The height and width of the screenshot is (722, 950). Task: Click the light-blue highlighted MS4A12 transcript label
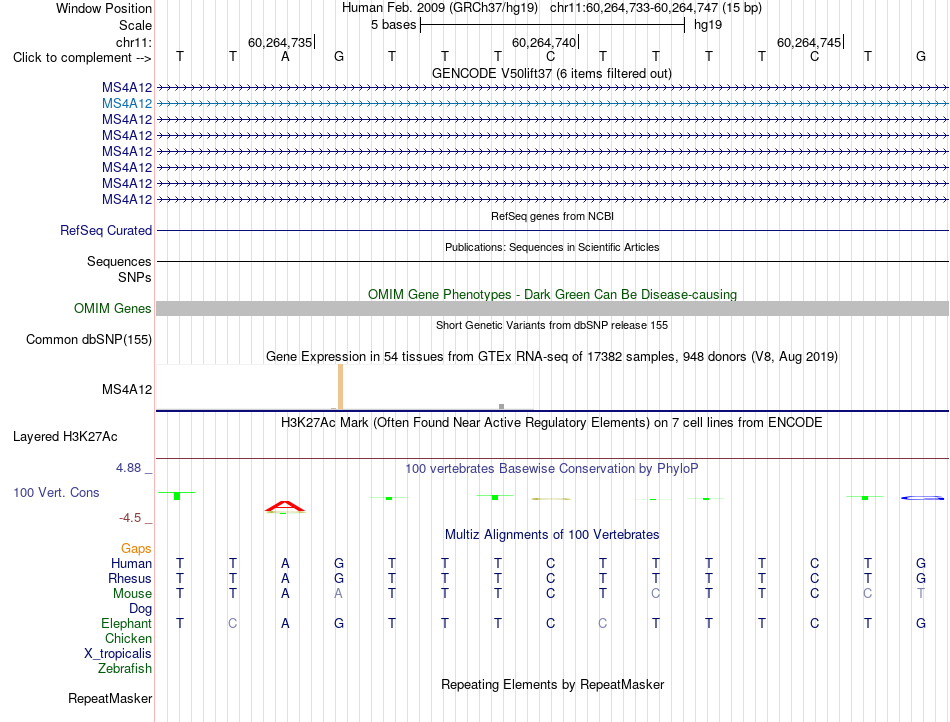pos(127,104)
